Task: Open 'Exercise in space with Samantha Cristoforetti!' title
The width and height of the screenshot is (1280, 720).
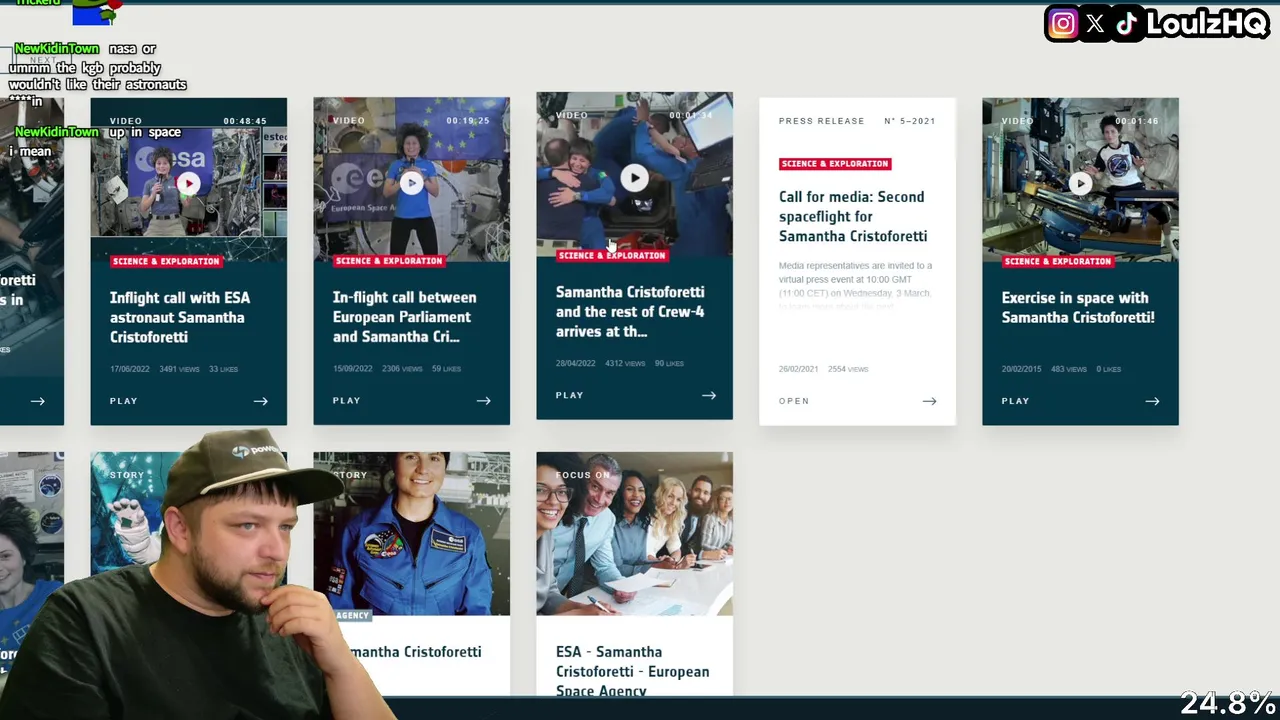Action: pyautogui.click(x=1078, y=307)
